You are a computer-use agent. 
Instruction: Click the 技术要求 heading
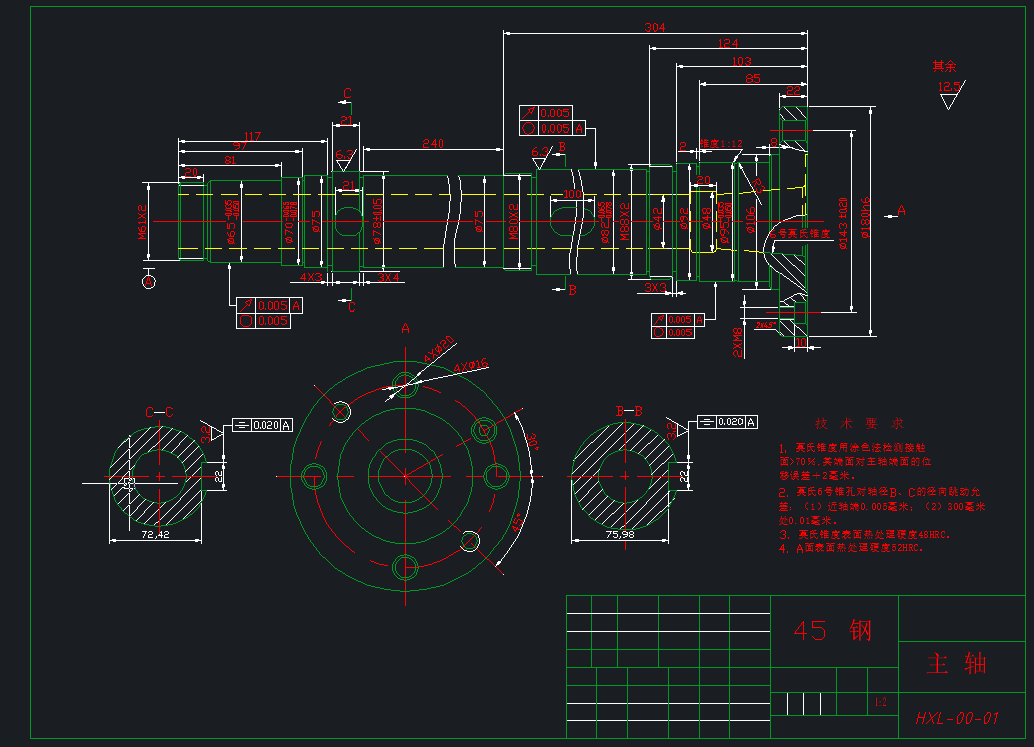[x=859, y=423]
